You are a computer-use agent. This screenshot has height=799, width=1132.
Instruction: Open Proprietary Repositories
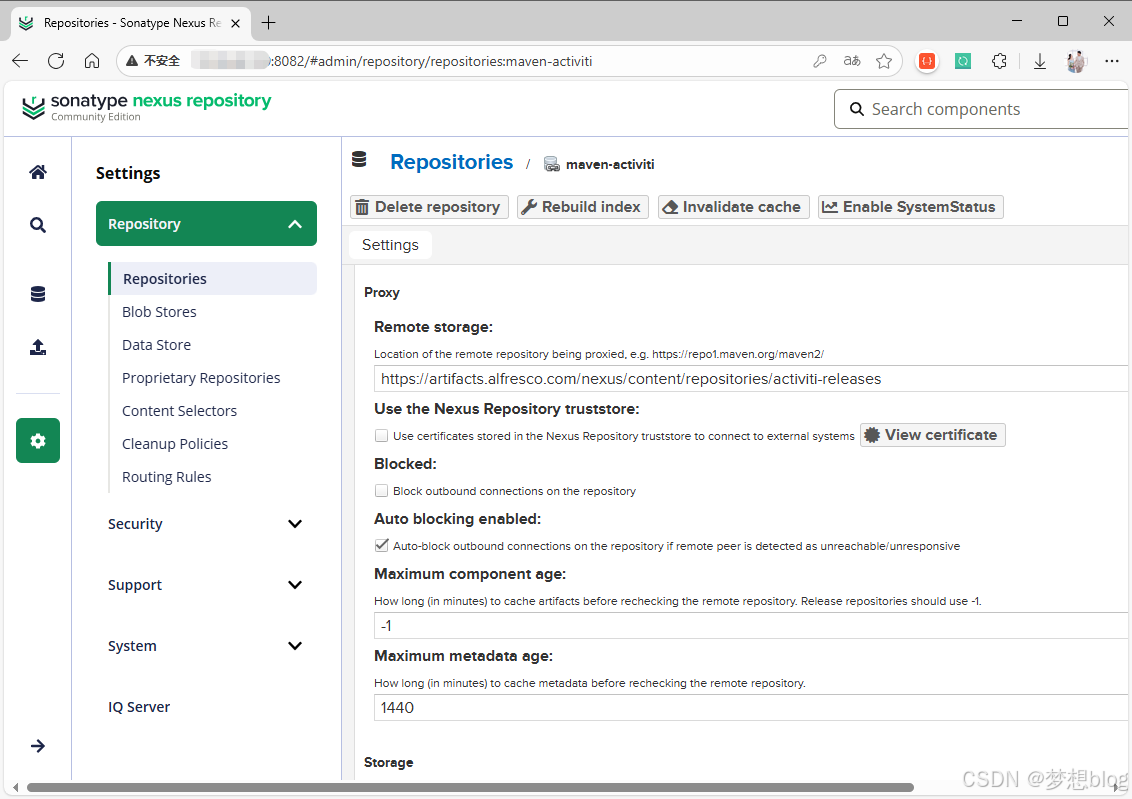click(201, 378)
